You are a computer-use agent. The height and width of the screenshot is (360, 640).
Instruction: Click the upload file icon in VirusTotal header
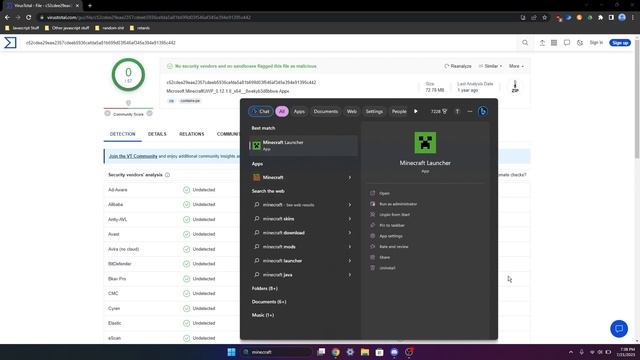point(542,42)
